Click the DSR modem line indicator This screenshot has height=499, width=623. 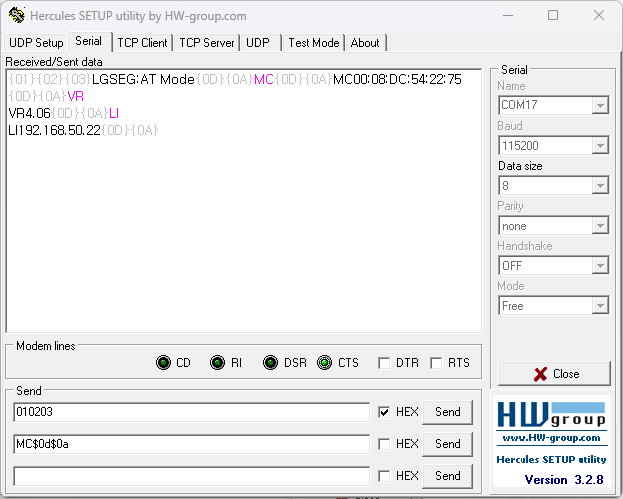[x=271, y=363]
